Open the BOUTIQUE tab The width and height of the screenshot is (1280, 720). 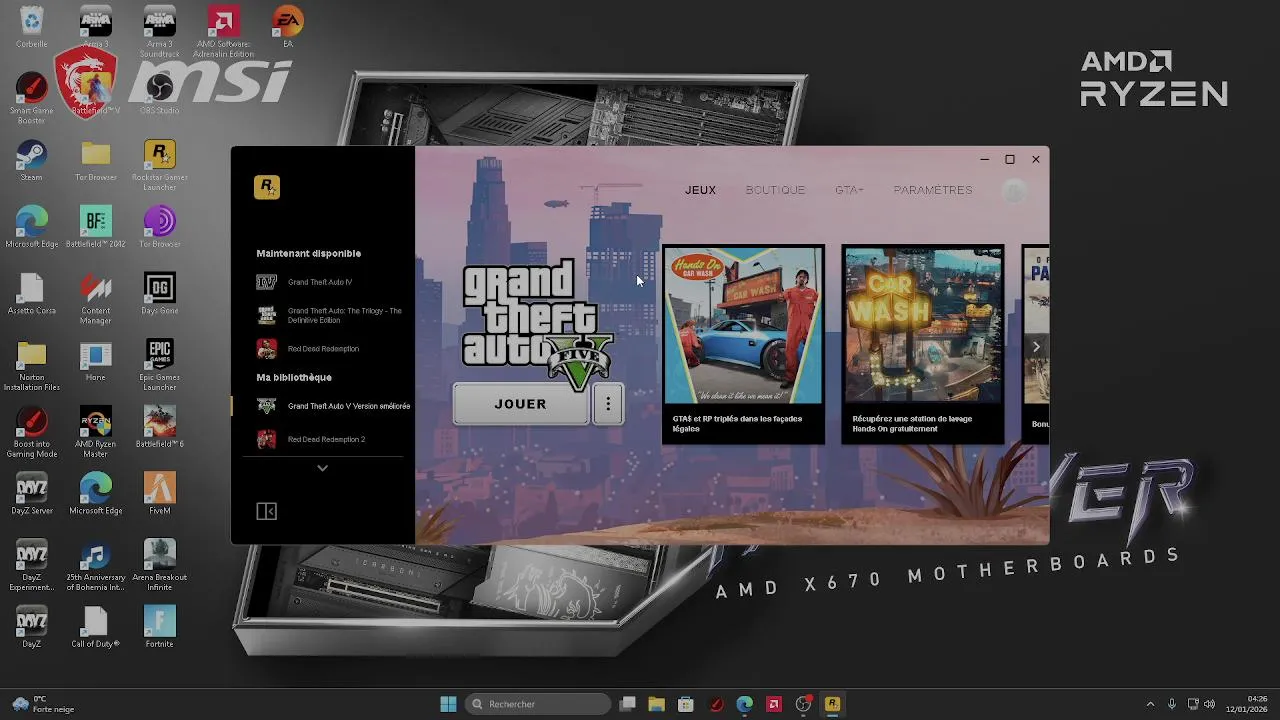775,190
